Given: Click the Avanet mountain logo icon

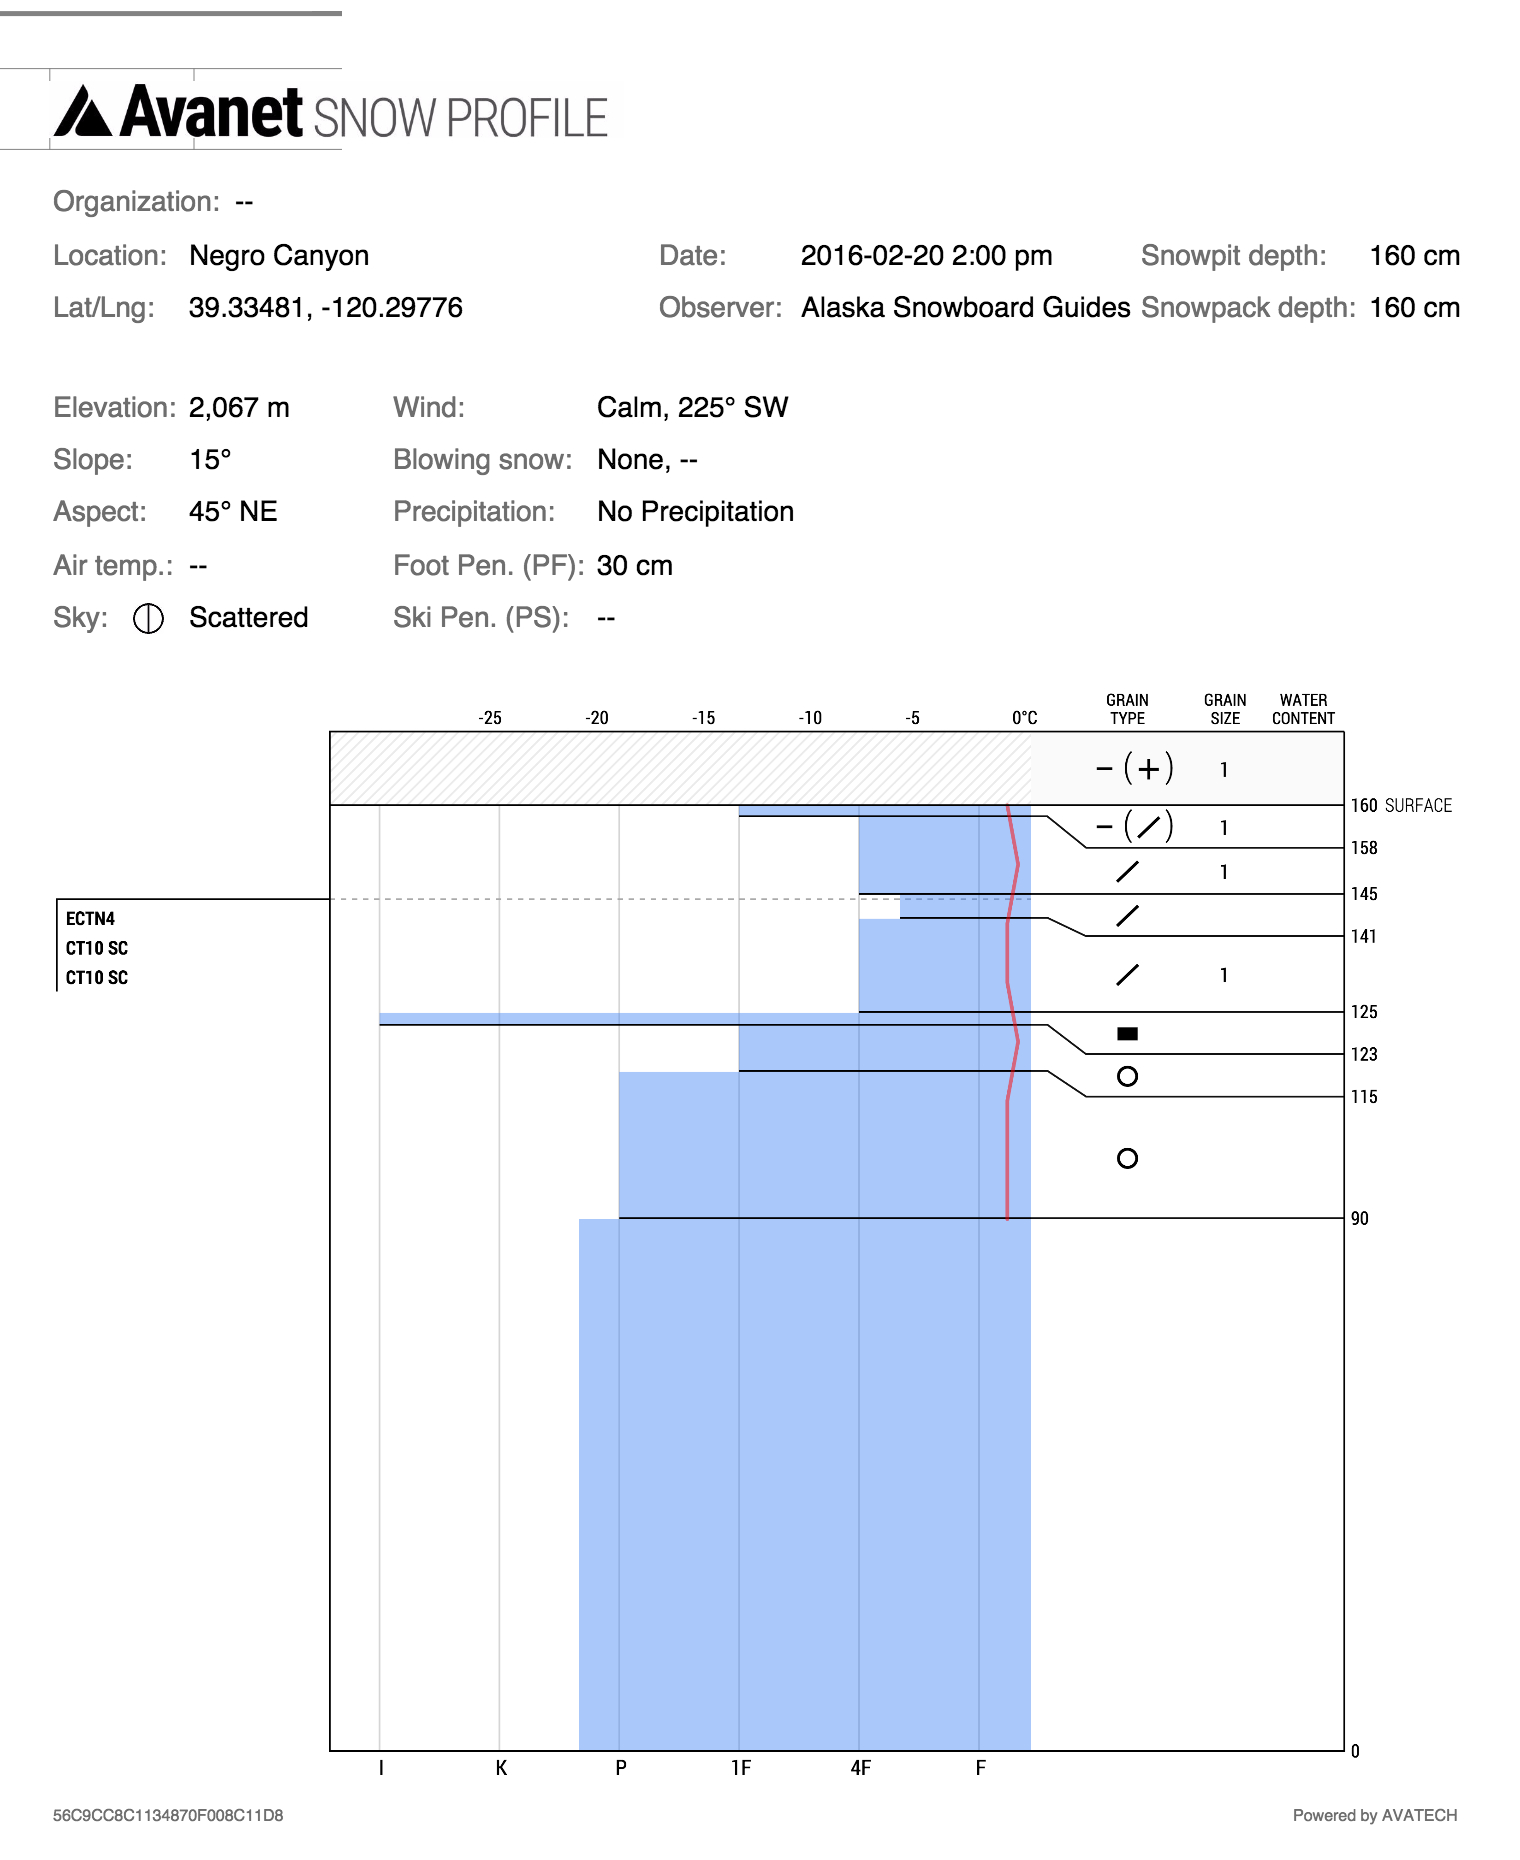Looking at the screenshot, I should [82, 112].
